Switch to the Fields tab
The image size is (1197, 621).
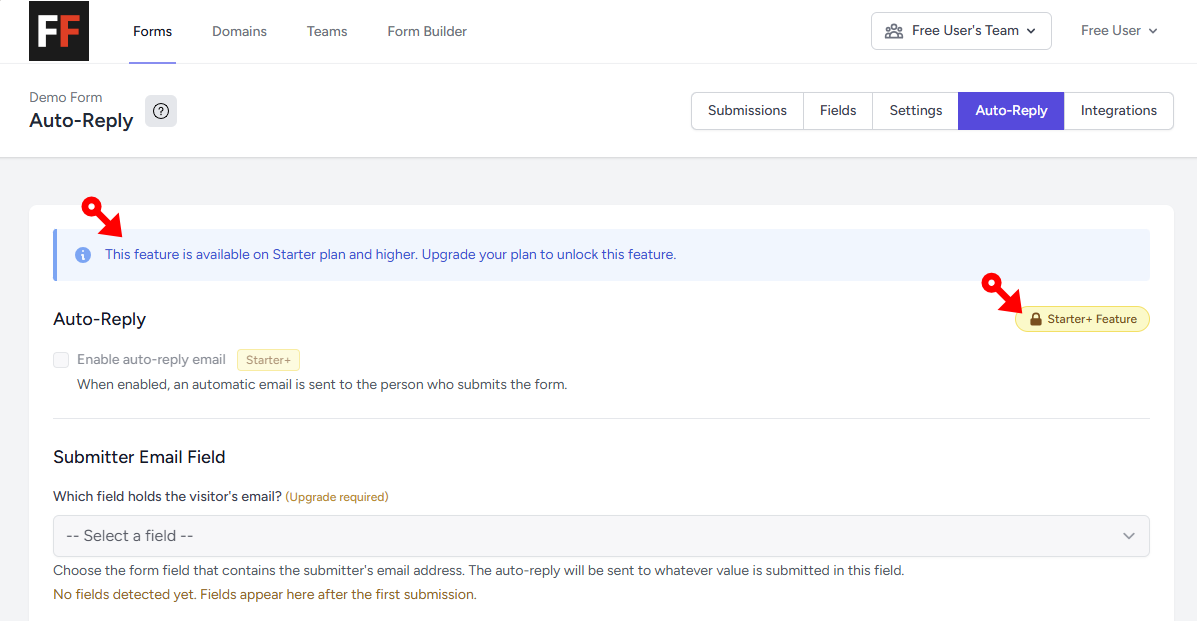point(838,111)
